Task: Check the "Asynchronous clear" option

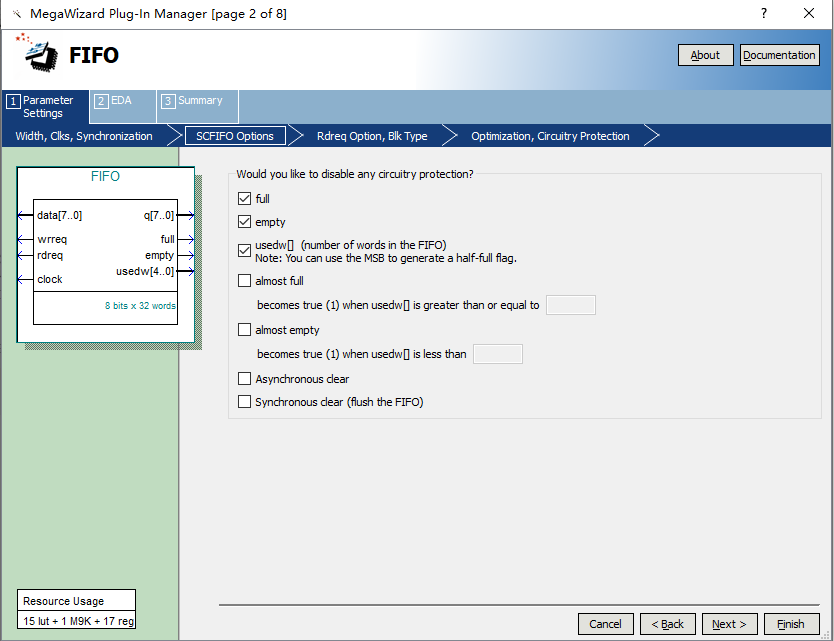Action: click(244, 378)
